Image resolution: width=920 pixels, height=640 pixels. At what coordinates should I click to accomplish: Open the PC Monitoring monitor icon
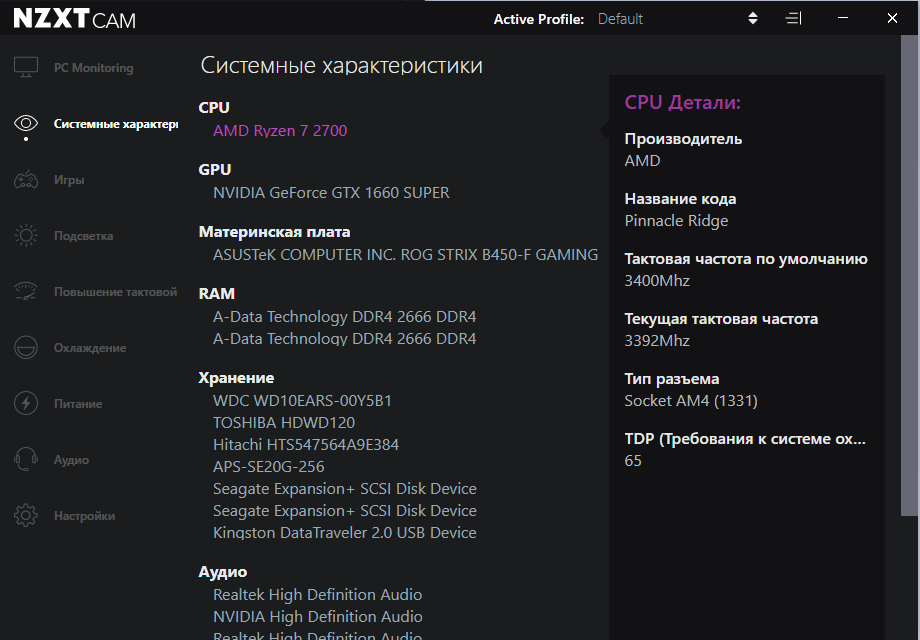(x=26, y=67)
